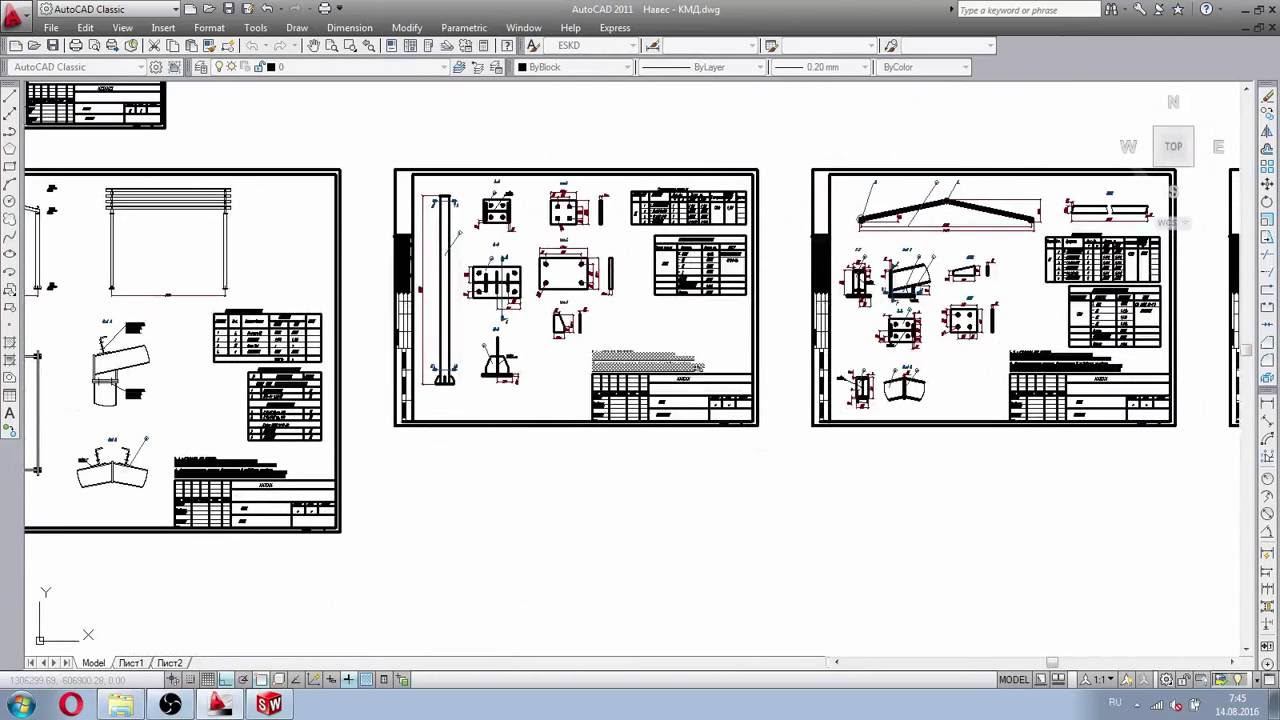Switch to the Лист2 layout tab
This screenshot has width=1280, height=720.
(x=169, y=663)
